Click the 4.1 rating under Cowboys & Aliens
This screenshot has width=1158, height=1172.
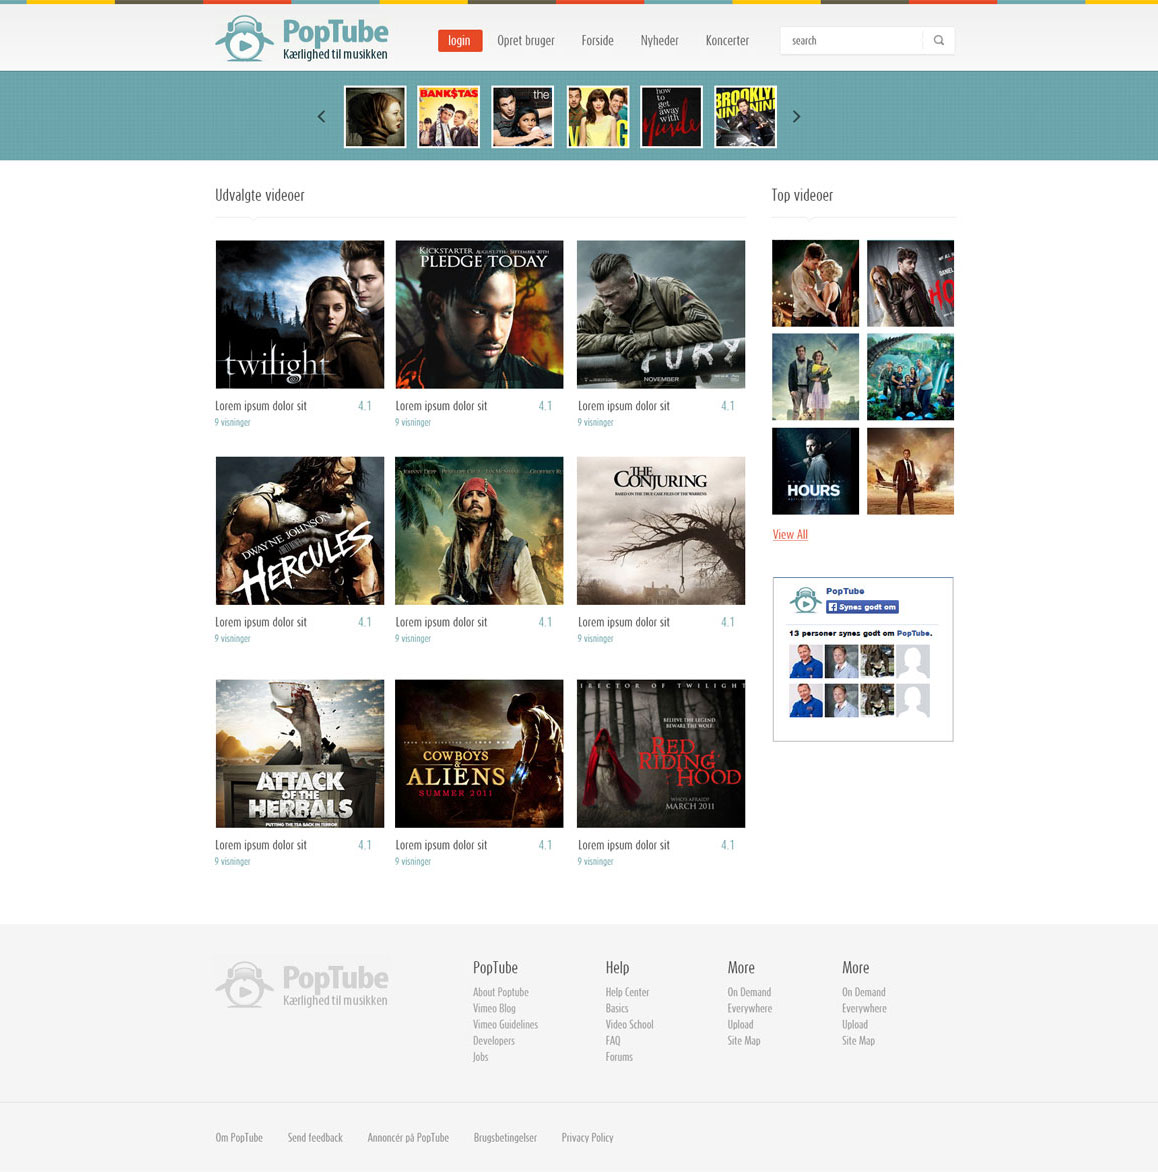tap(545, 845)
